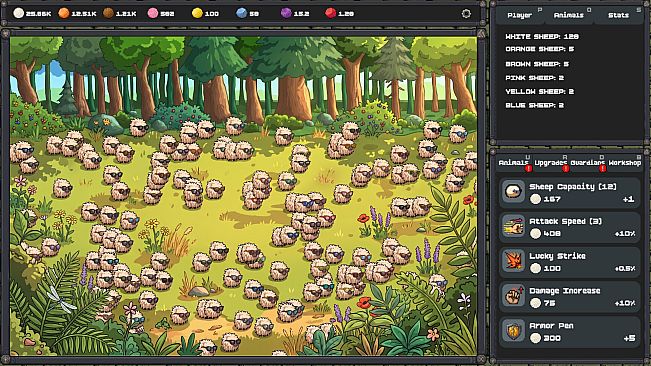Click the yellow wool currency icon
The height and width of the screenshot is (366, 651).
[197, 13]
